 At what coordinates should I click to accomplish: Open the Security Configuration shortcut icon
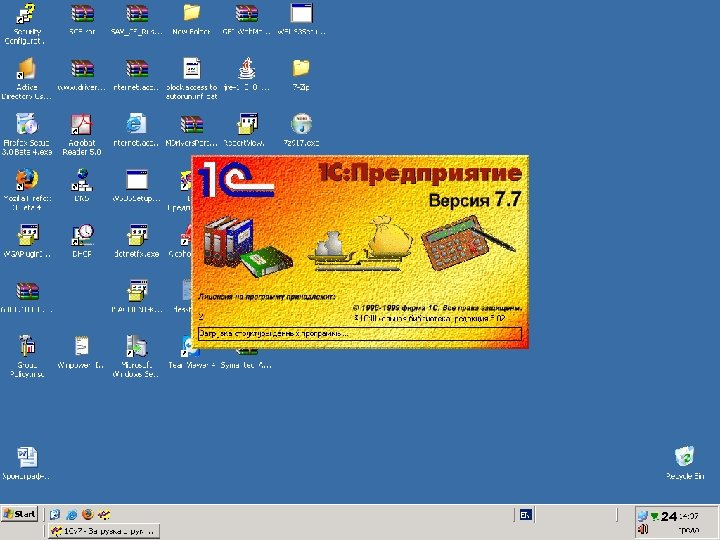tap(27, 15)
